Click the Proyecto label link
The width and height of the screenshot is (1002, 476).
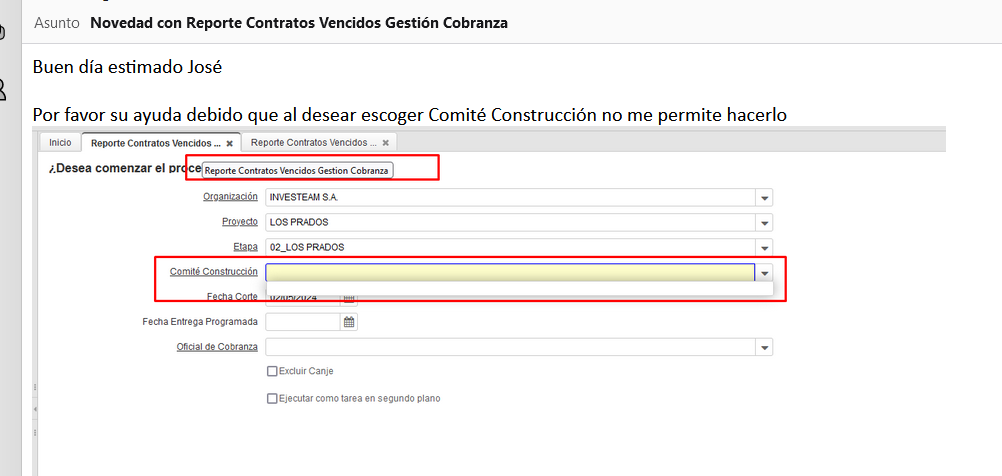(239, 222)
